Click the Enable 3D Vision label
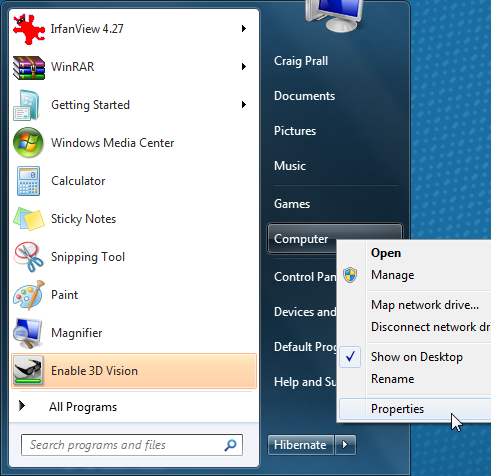Image resolution: width=491 pixels, height=476 pixels. pos(94,371)
